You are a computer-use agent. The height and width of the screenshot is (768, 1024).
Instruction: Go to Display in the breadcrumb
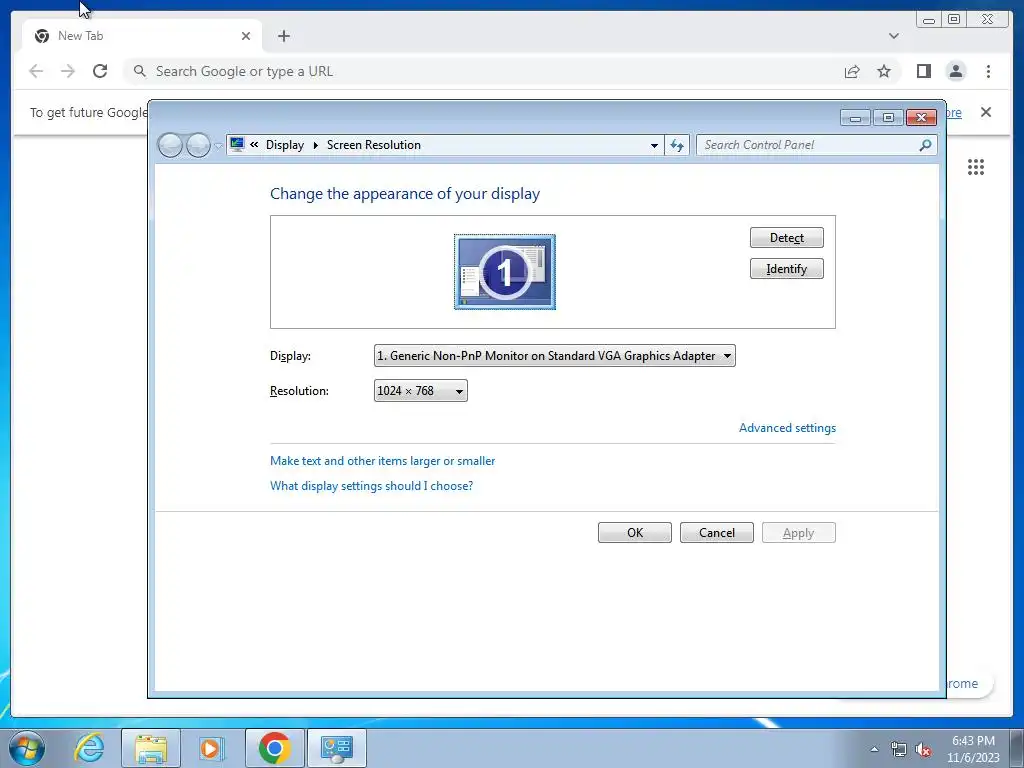[x=285, y=145]
